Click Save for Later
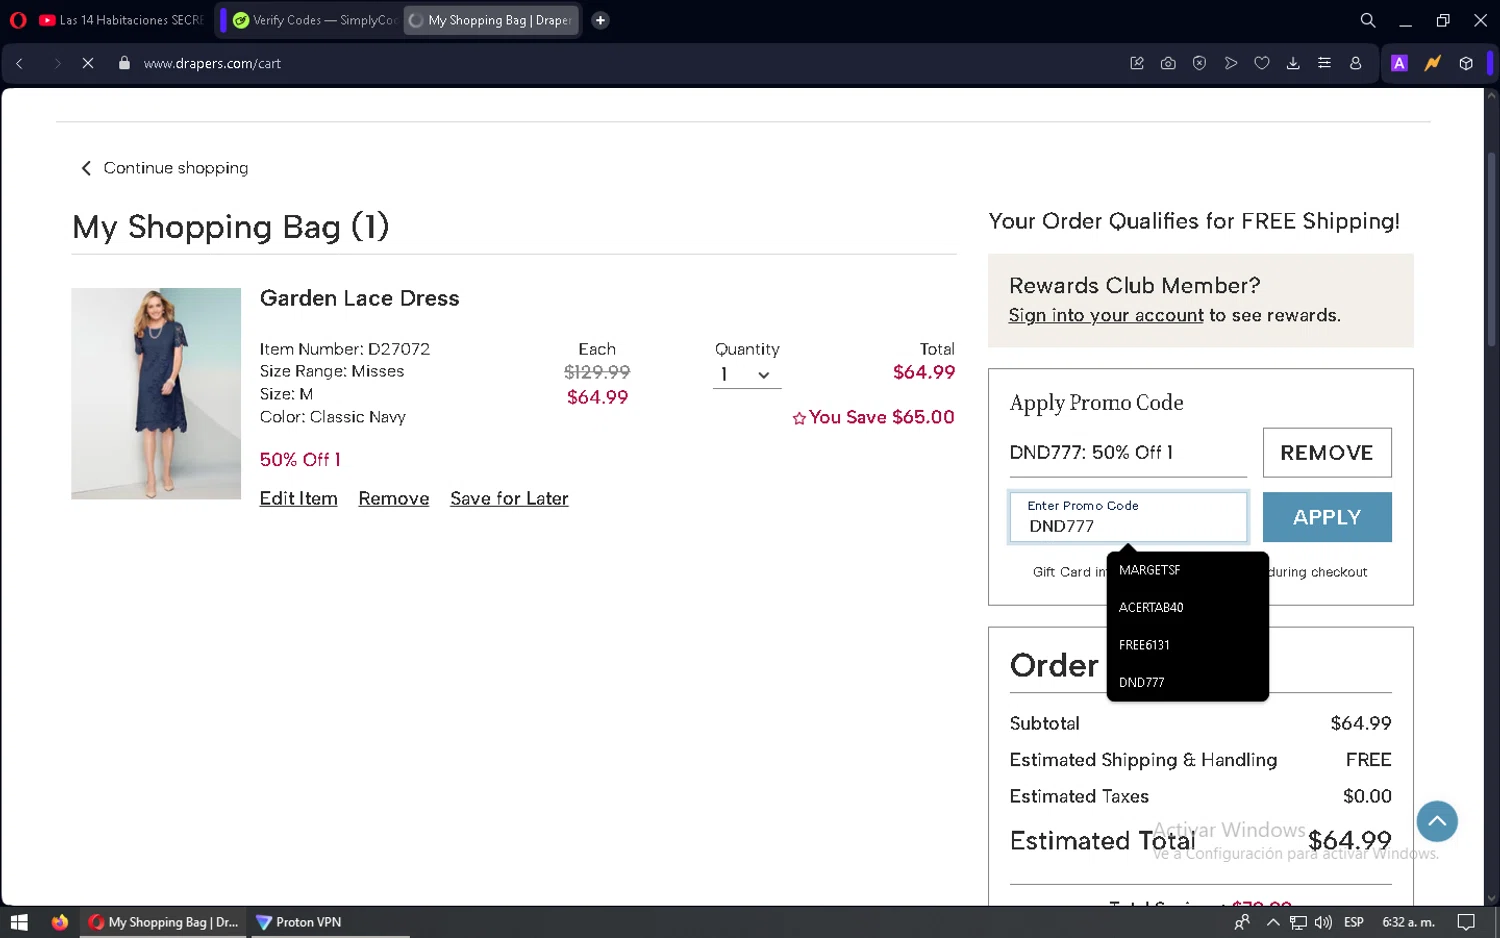1500x938 pixels. [x=509, y=498]
